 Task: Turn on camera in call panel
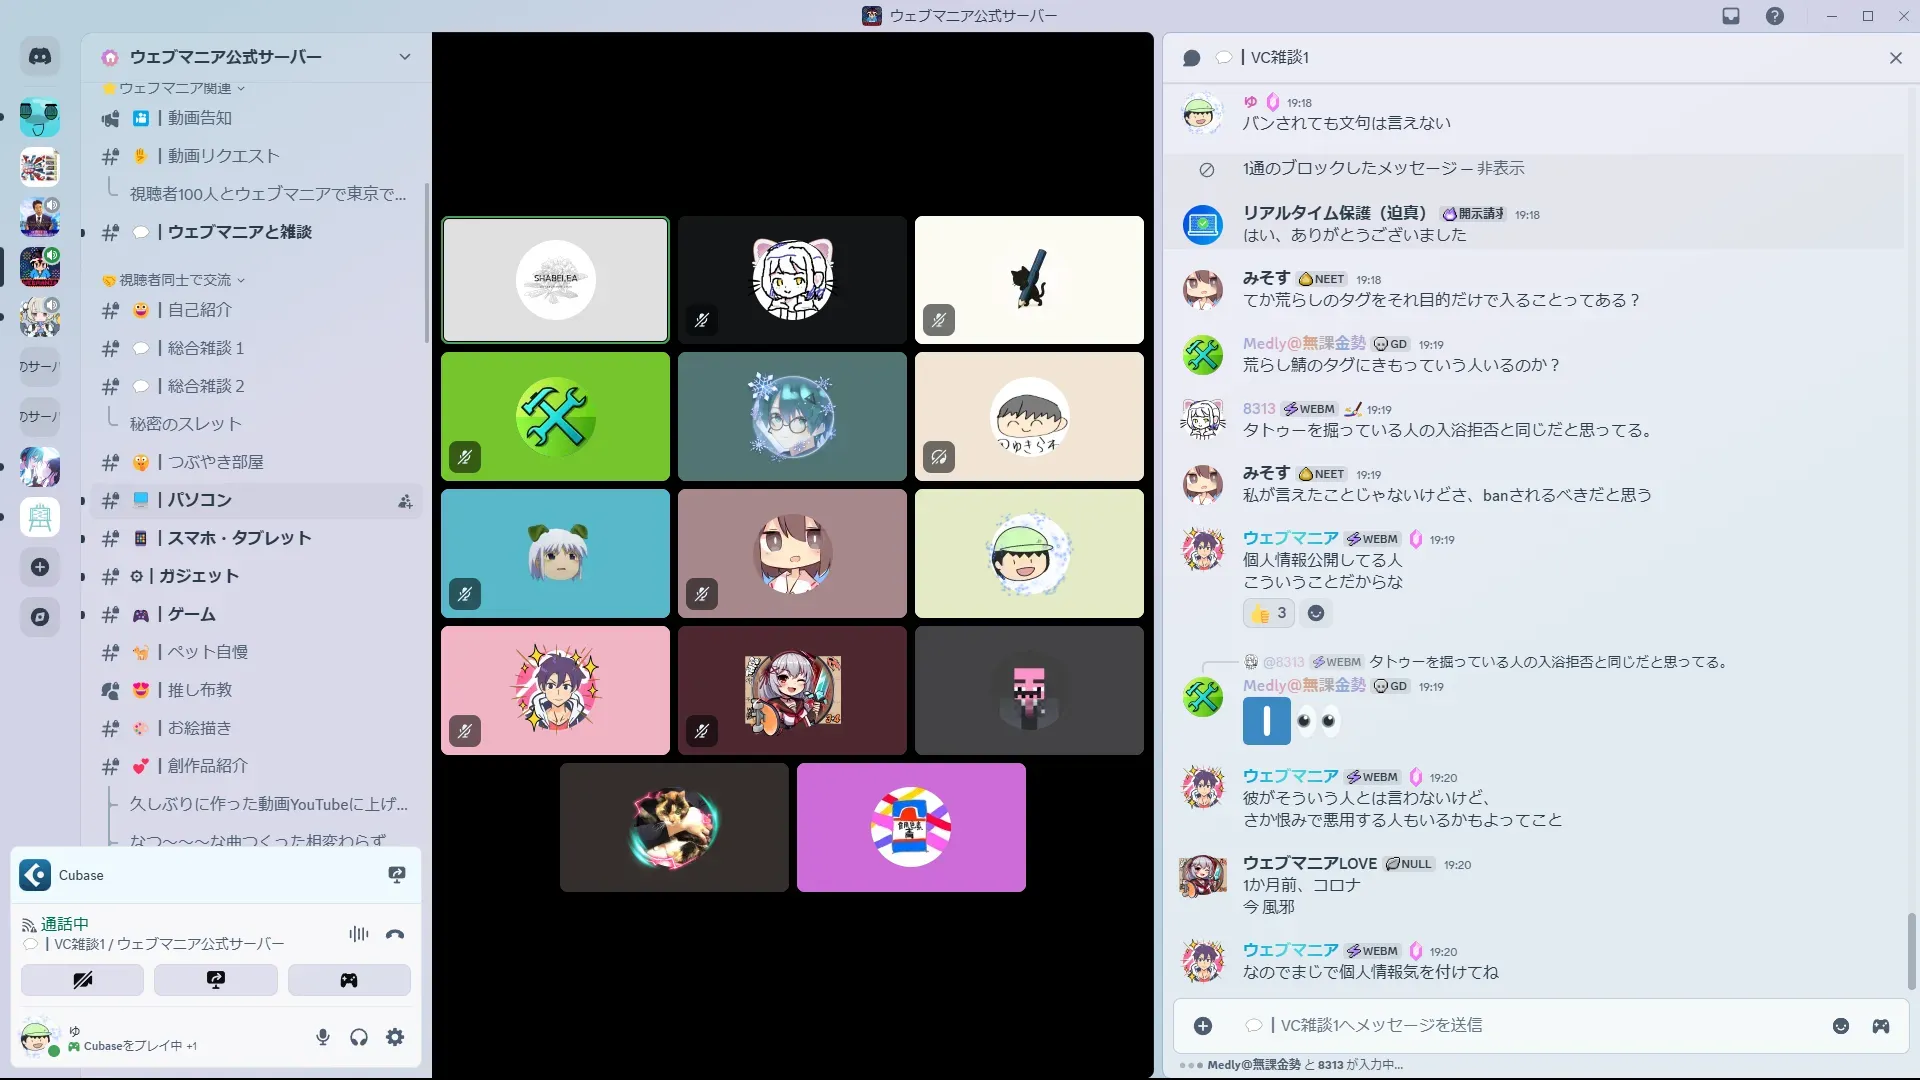(82, 980)
